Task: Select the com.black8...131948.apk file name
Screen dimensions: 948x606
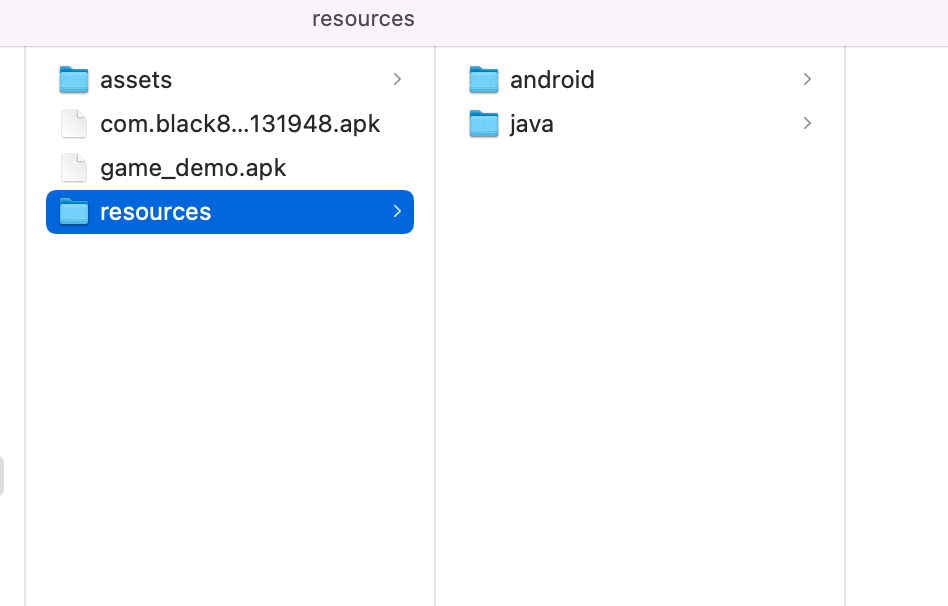Action: click(240, 124)
